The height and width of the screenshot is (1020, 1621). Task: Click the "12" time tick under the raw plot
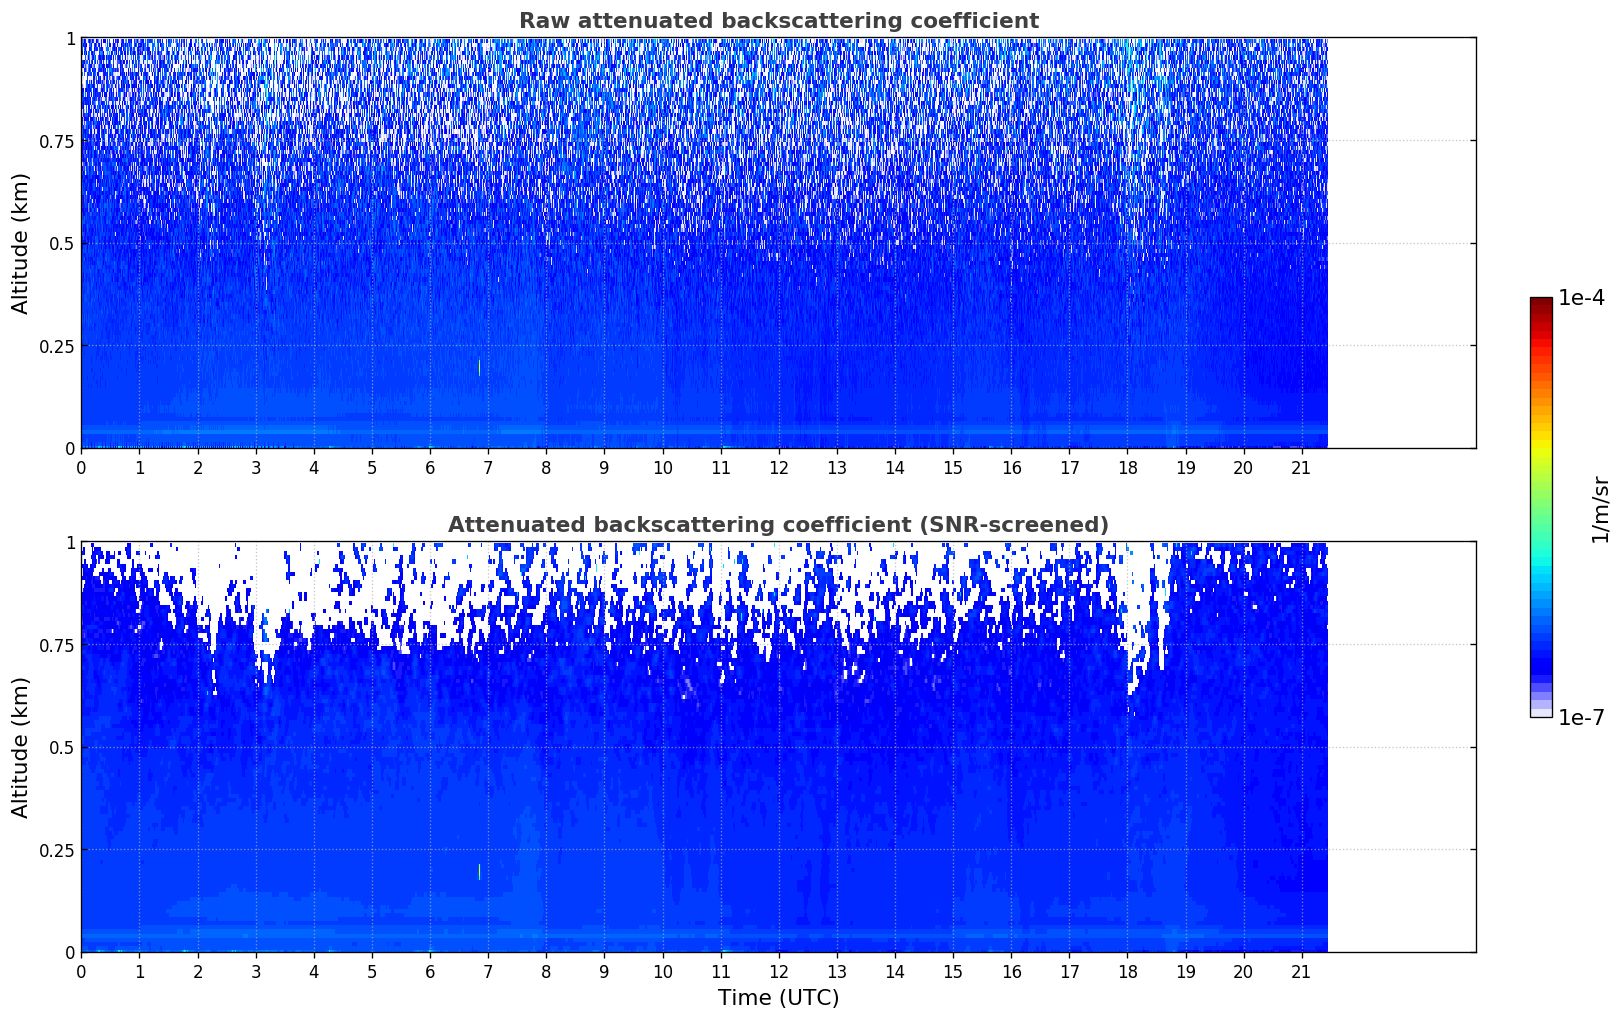[778, 467]
